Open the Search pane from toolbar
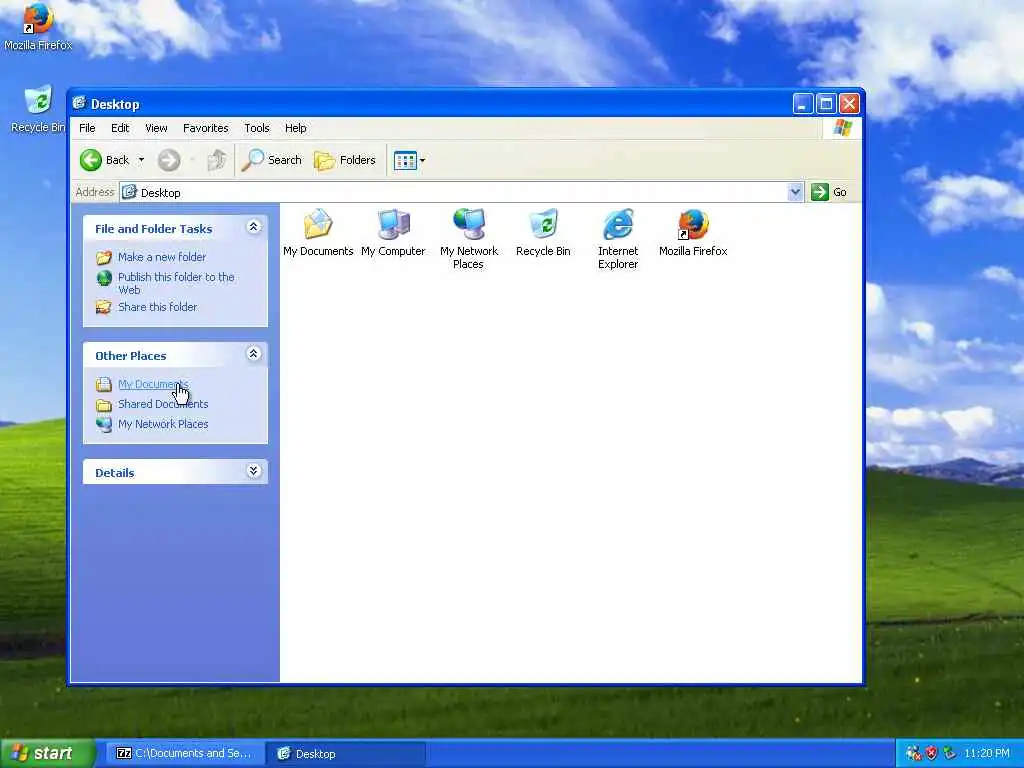Viewport: 1024px width, 768px height. tap(272, 160)
